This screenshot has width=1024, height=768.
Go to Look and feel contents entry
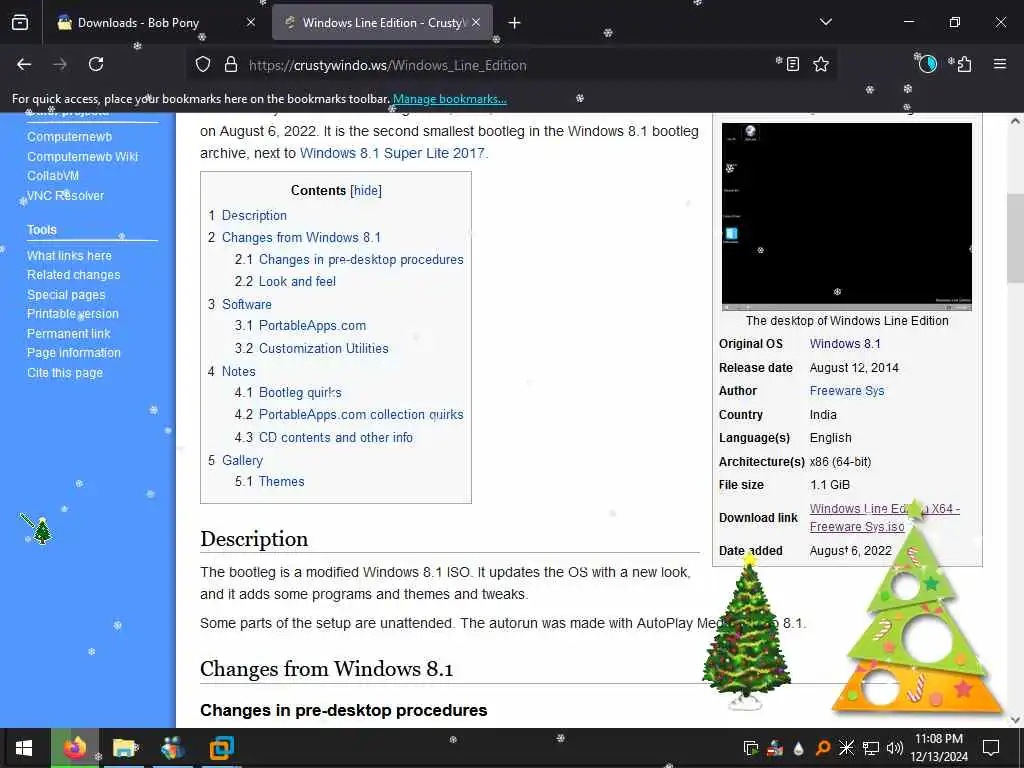point(297,281)
